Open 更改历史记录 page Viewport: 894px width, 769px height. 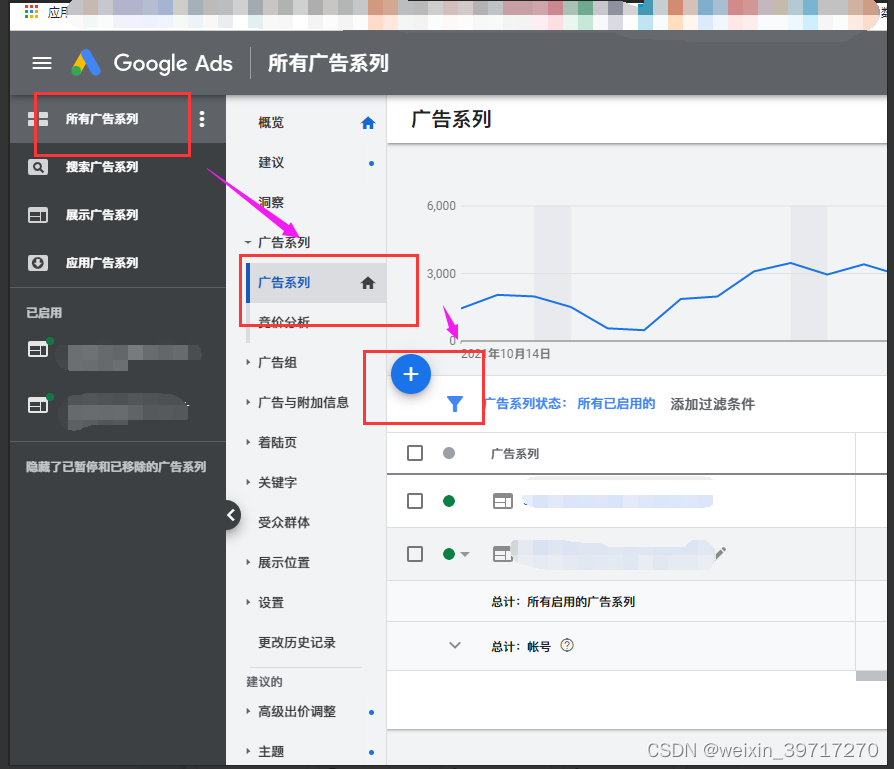pos(296,642)
